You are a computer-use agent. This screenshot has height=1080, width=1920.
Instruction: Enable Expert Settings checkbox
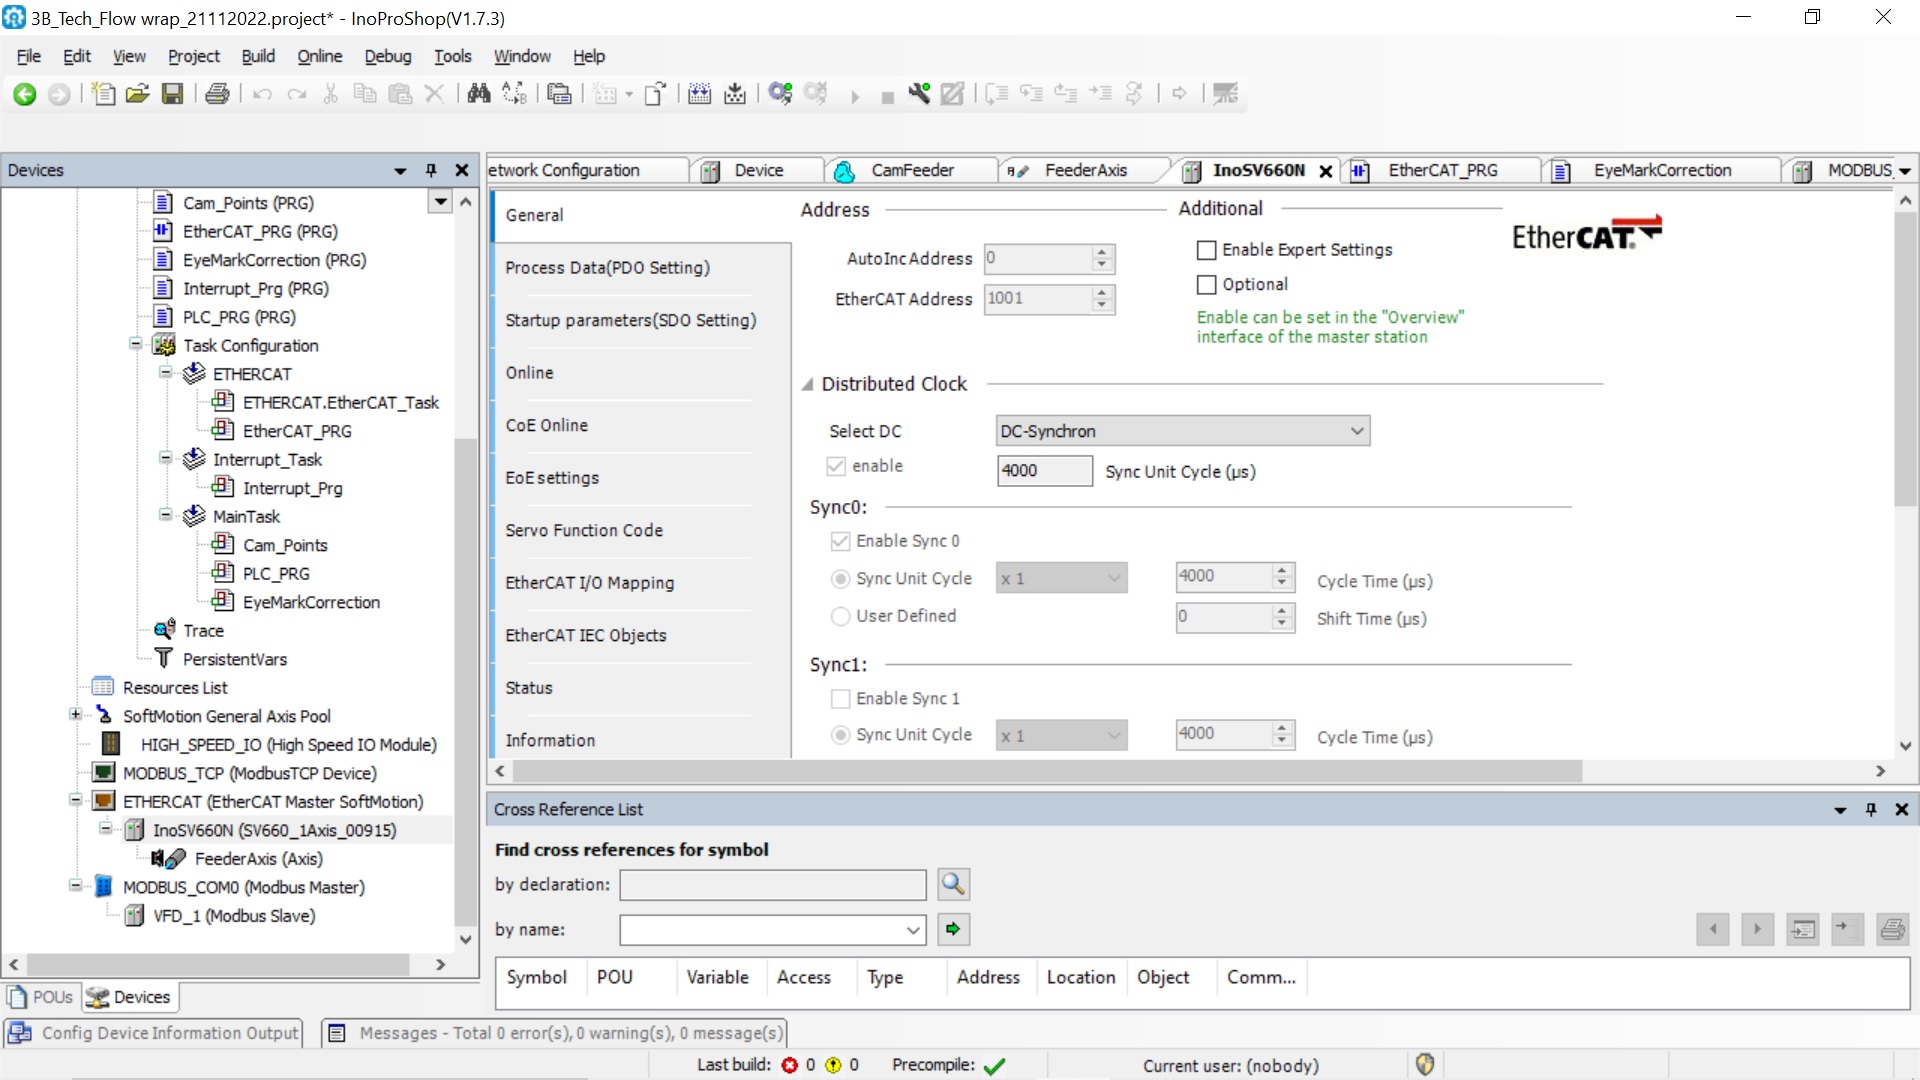[x=1207, y=250]
